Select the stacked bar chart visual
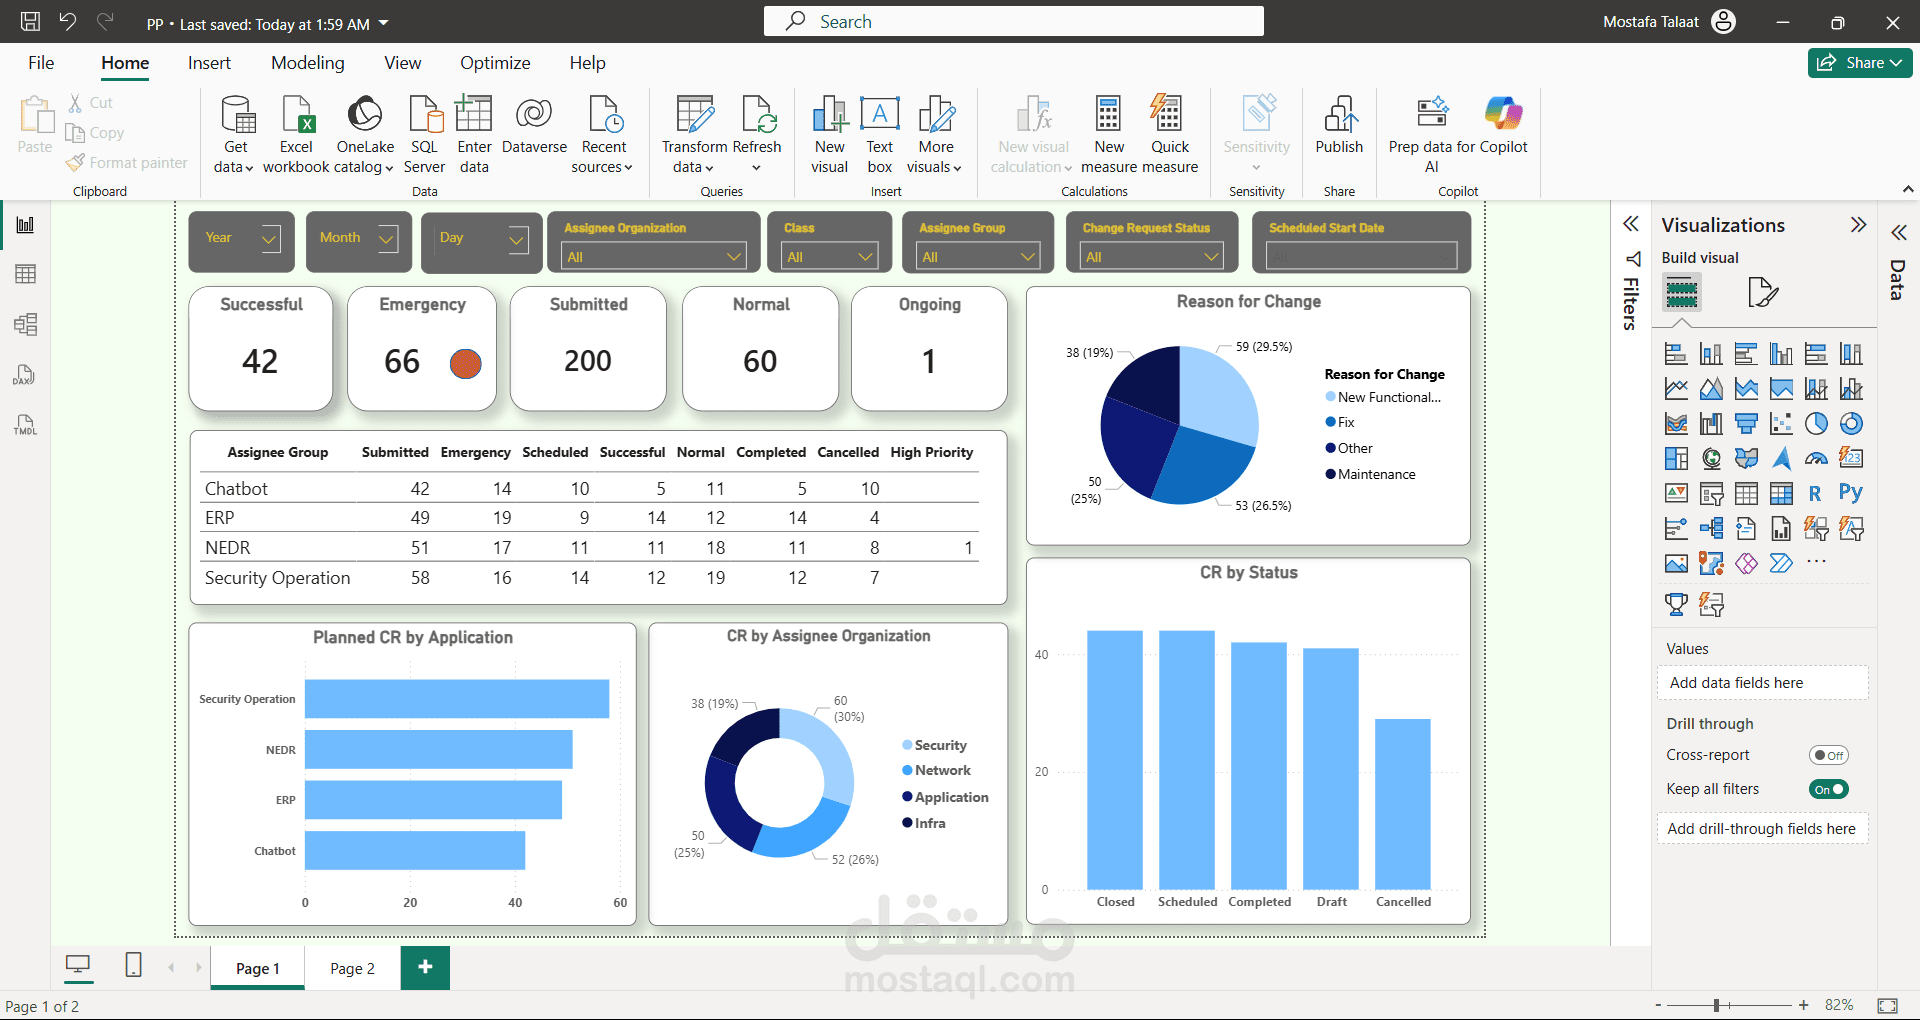 coord(1676,354)
